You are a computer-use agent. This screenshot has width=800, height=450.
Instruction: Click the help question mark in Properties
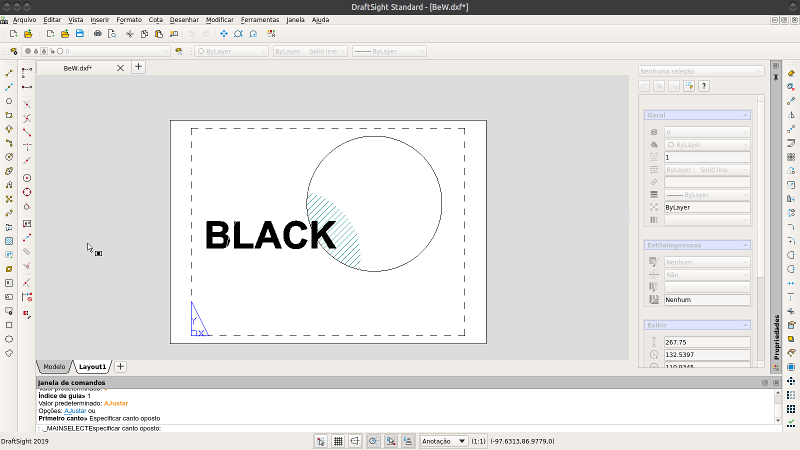704,87
